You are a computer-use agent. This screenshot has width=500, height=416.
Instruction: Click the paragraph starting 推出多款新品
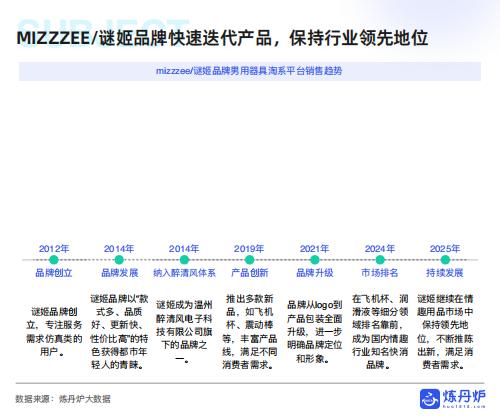[x=249, y=332]
